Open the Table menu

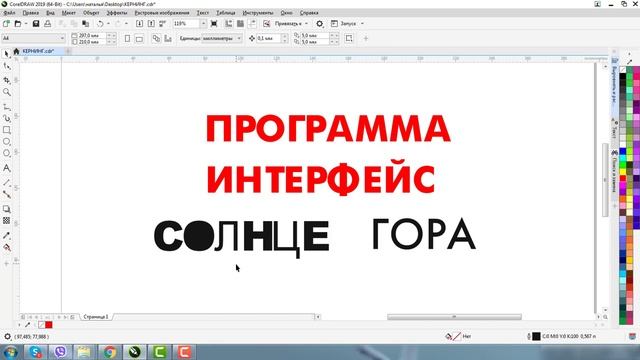[x=226, y=13]
